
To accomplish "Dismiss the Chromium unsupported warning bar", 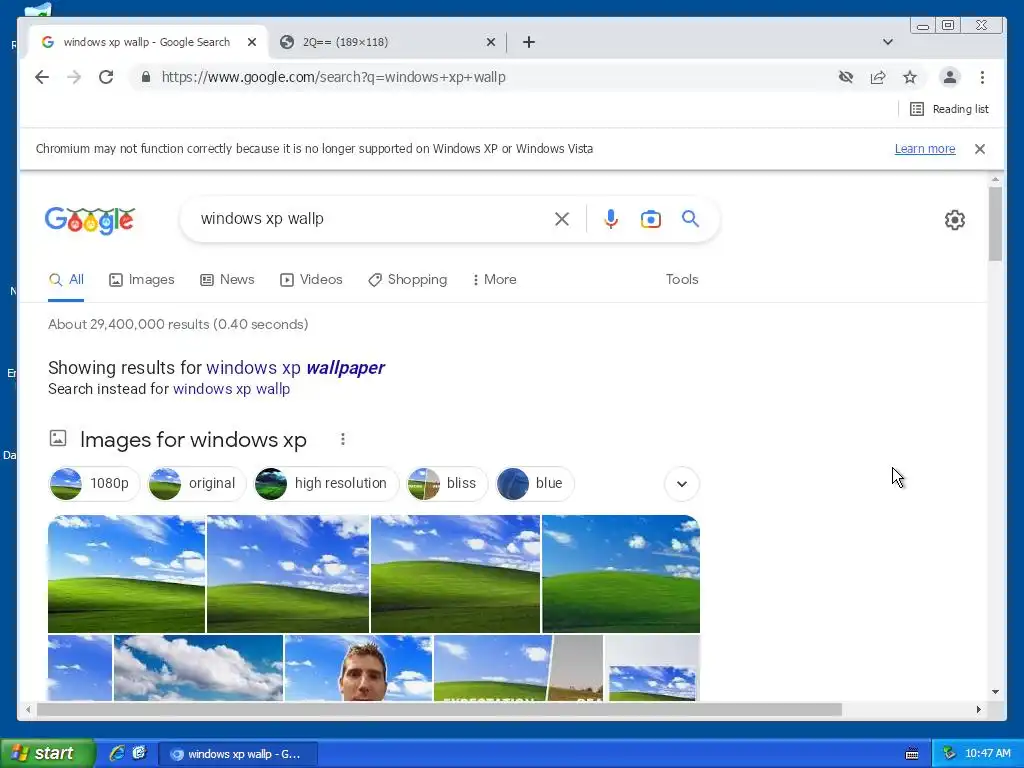I will 980,149.
